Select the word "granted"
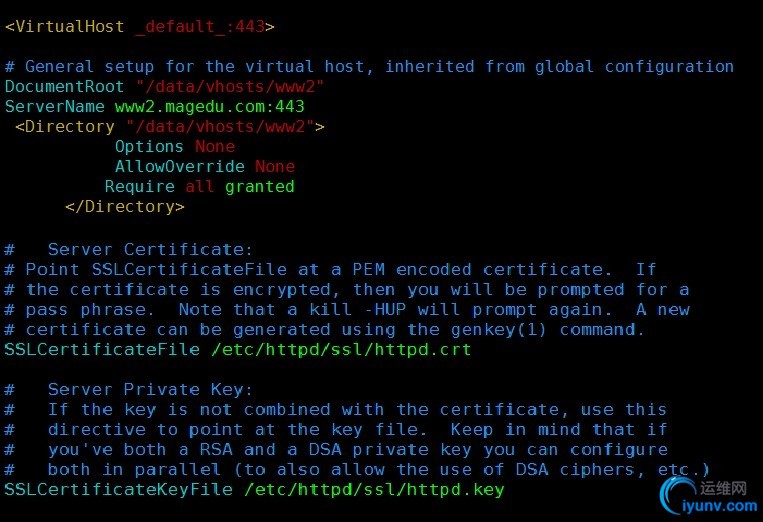This screenshot has width=763, height=522. point(260,186)
